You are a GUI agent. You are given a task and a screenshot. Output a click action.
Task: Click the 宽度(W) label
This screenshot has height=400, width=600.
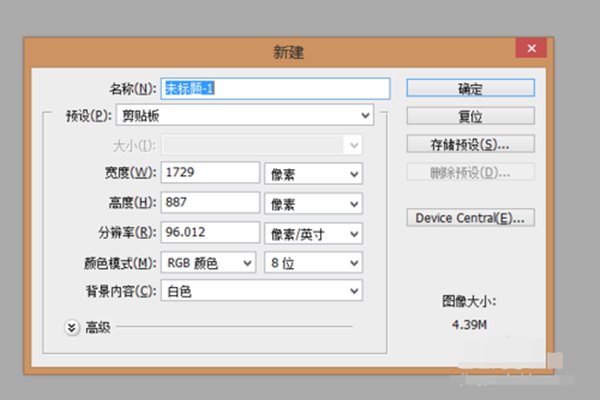click(130, 173)
